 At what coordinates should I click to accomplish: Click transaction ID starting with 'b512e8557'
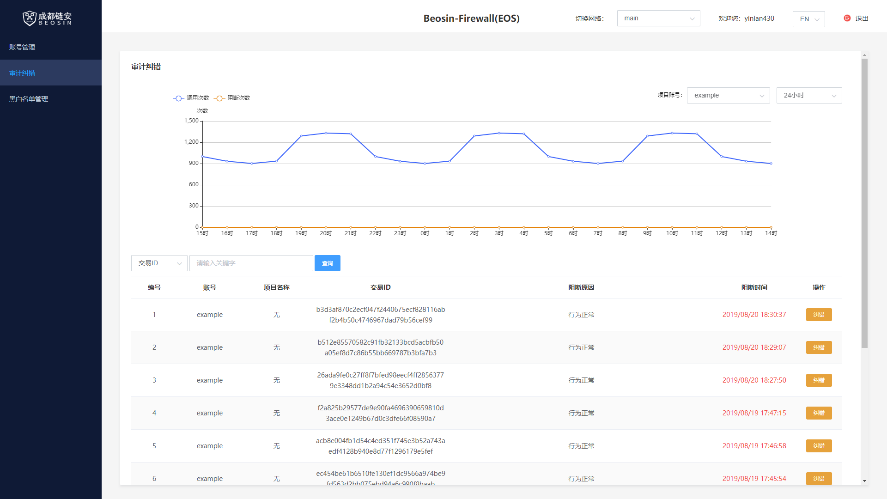[381, 347]
